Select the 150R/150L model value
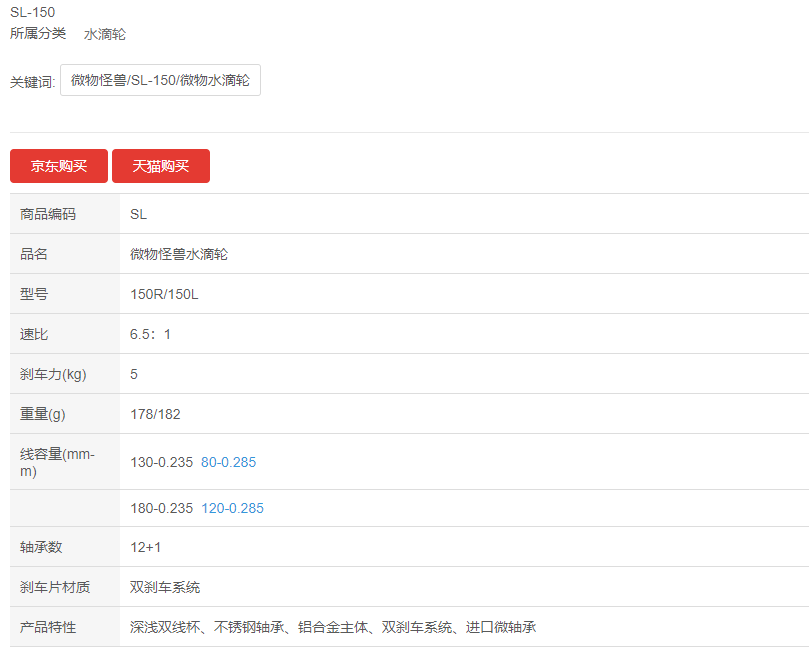The image size is (809, 658). click(x=165, y=294)
